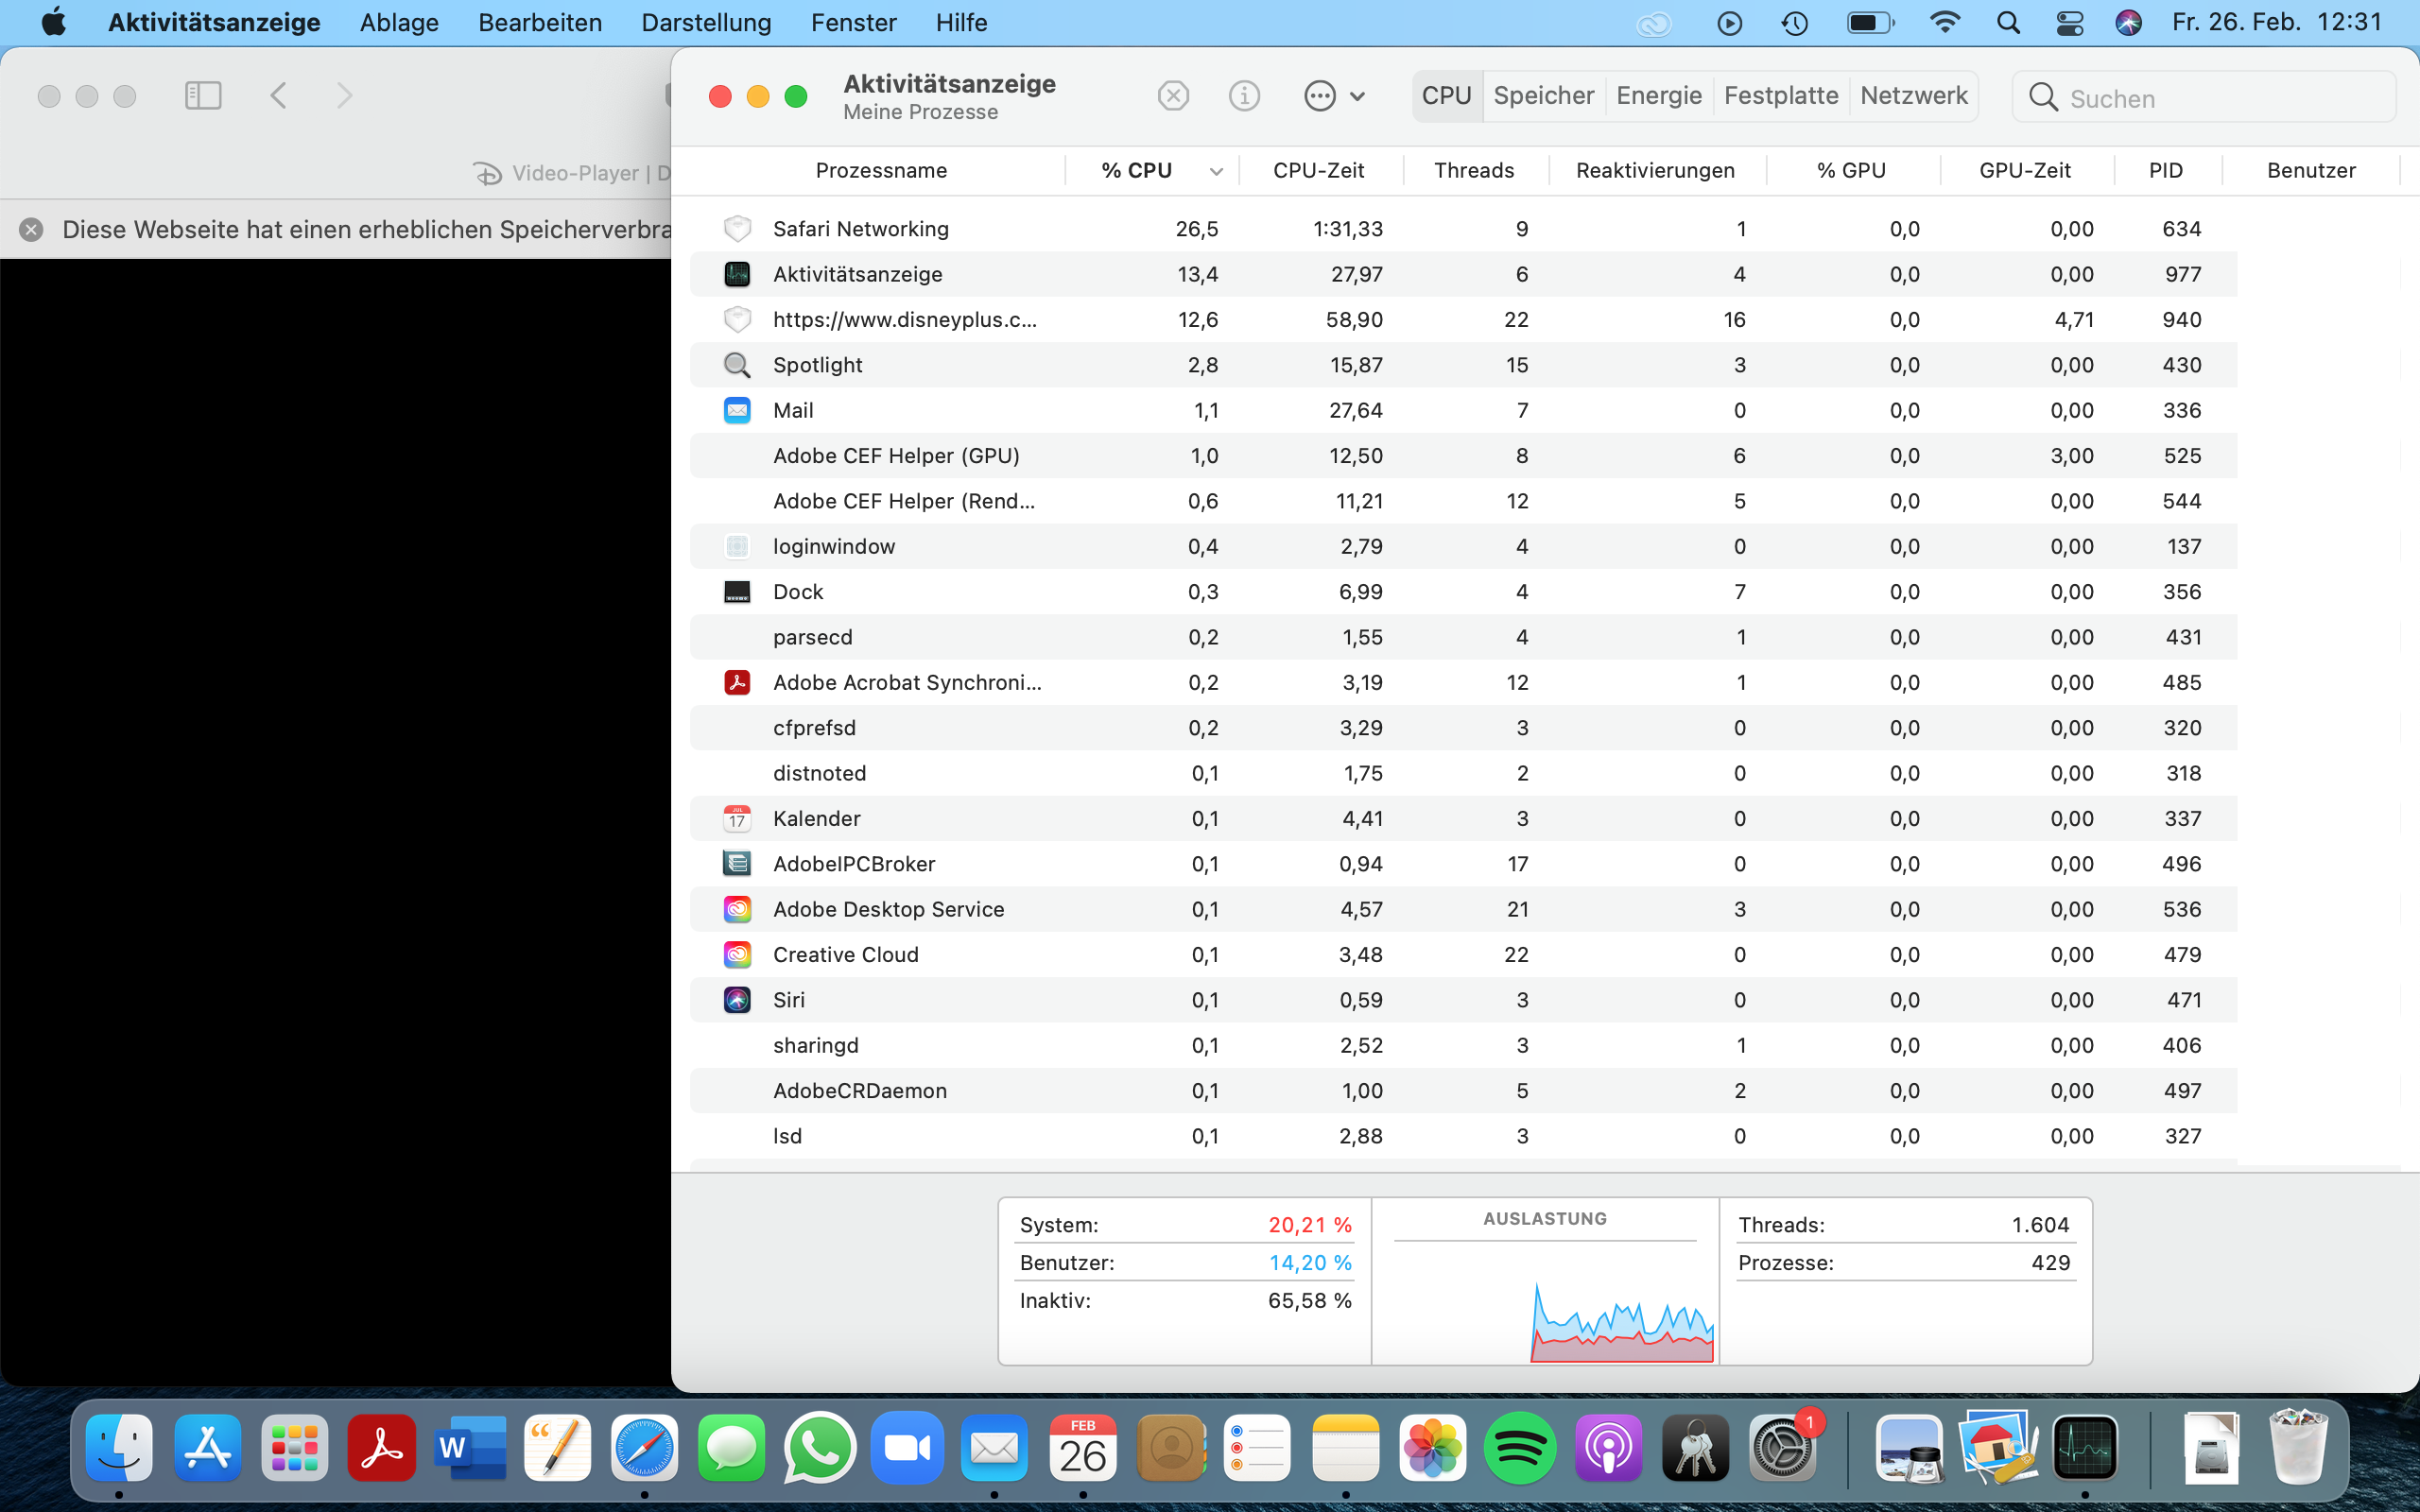Switch to the Netzwerk tab

point(1913,96)
